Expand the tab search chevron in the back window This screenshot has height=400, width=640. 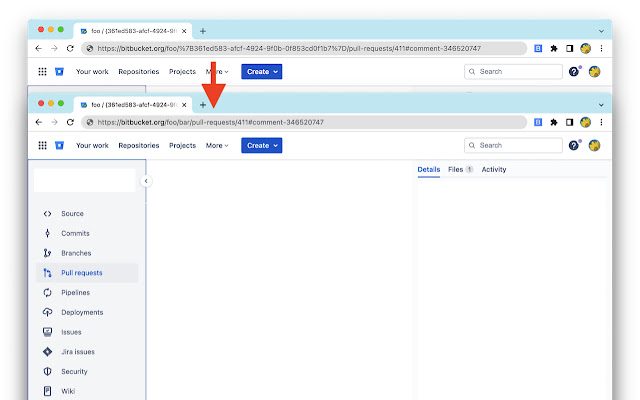pyautogui.click(x=601, y=31)
